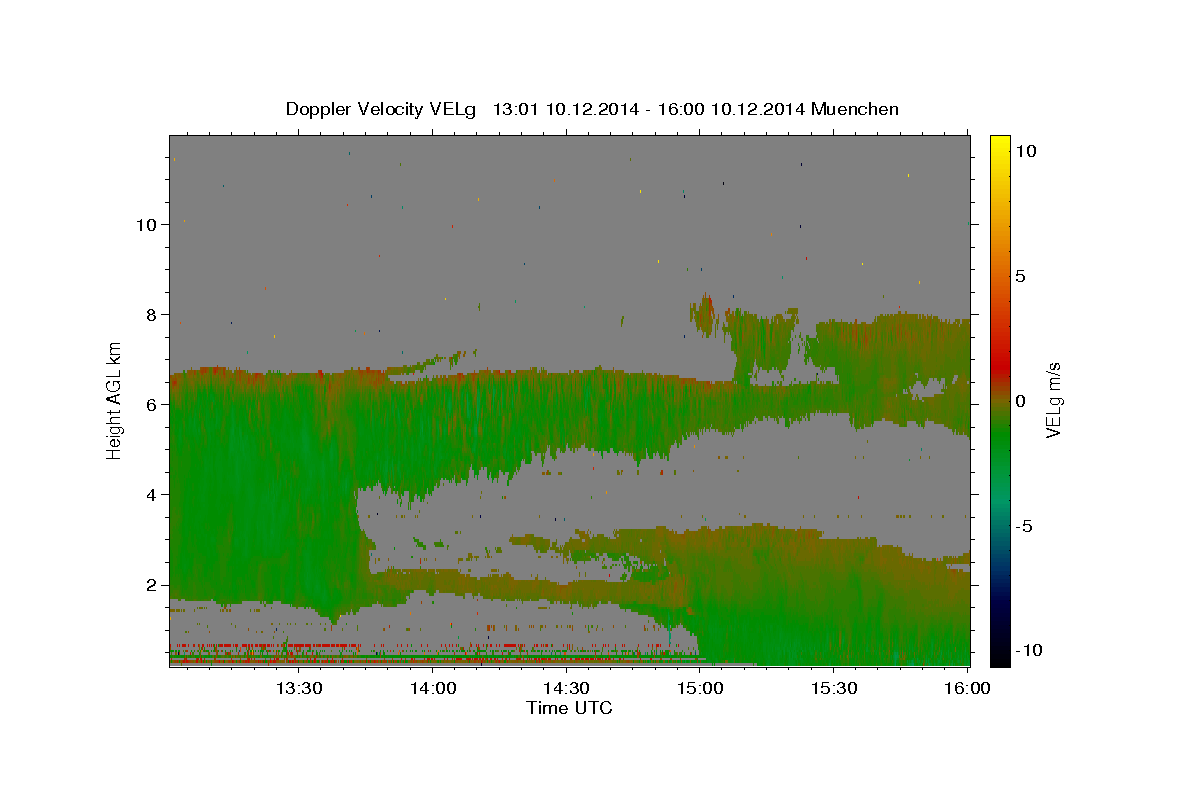Click the plot title 'Doppler Velocity VELg'
Screen dimensions: 1200x800
pos(380,109)
